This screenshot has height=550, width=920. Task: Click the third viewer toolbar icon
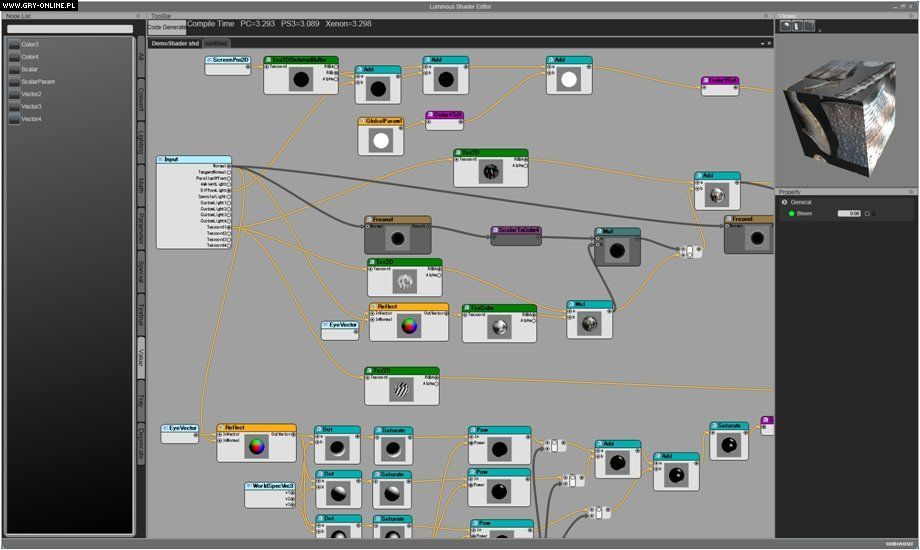pos(810,26)
